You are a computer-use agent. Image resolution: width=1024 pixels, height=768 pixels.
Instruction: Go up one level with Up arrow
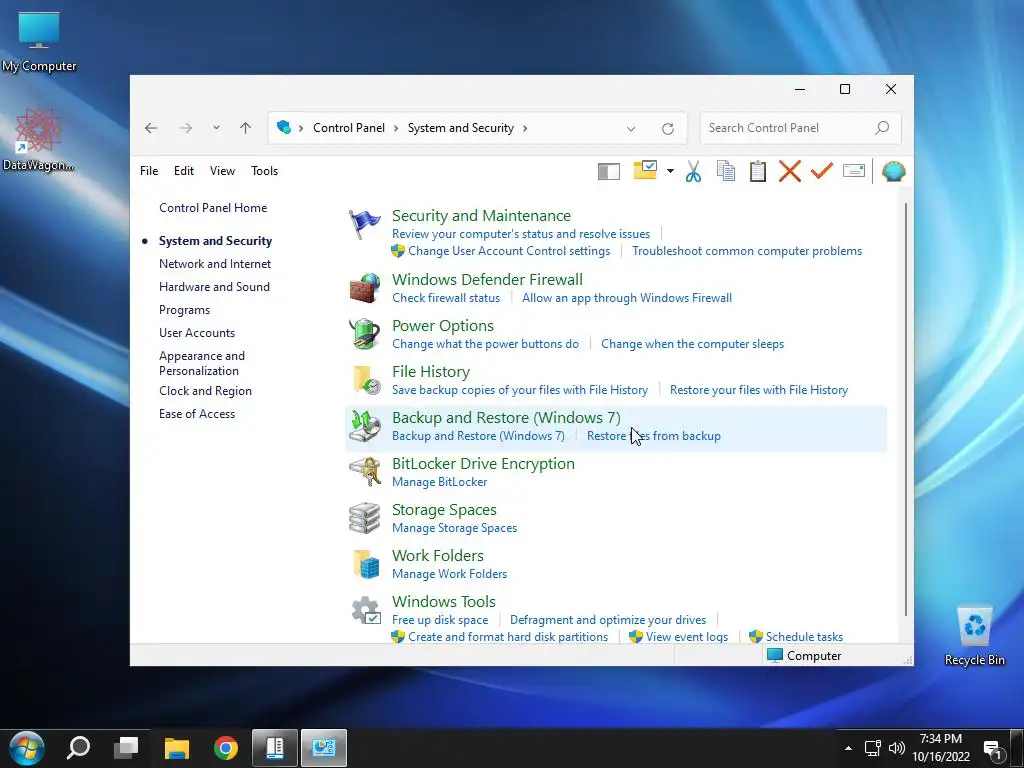coord(246,128)
